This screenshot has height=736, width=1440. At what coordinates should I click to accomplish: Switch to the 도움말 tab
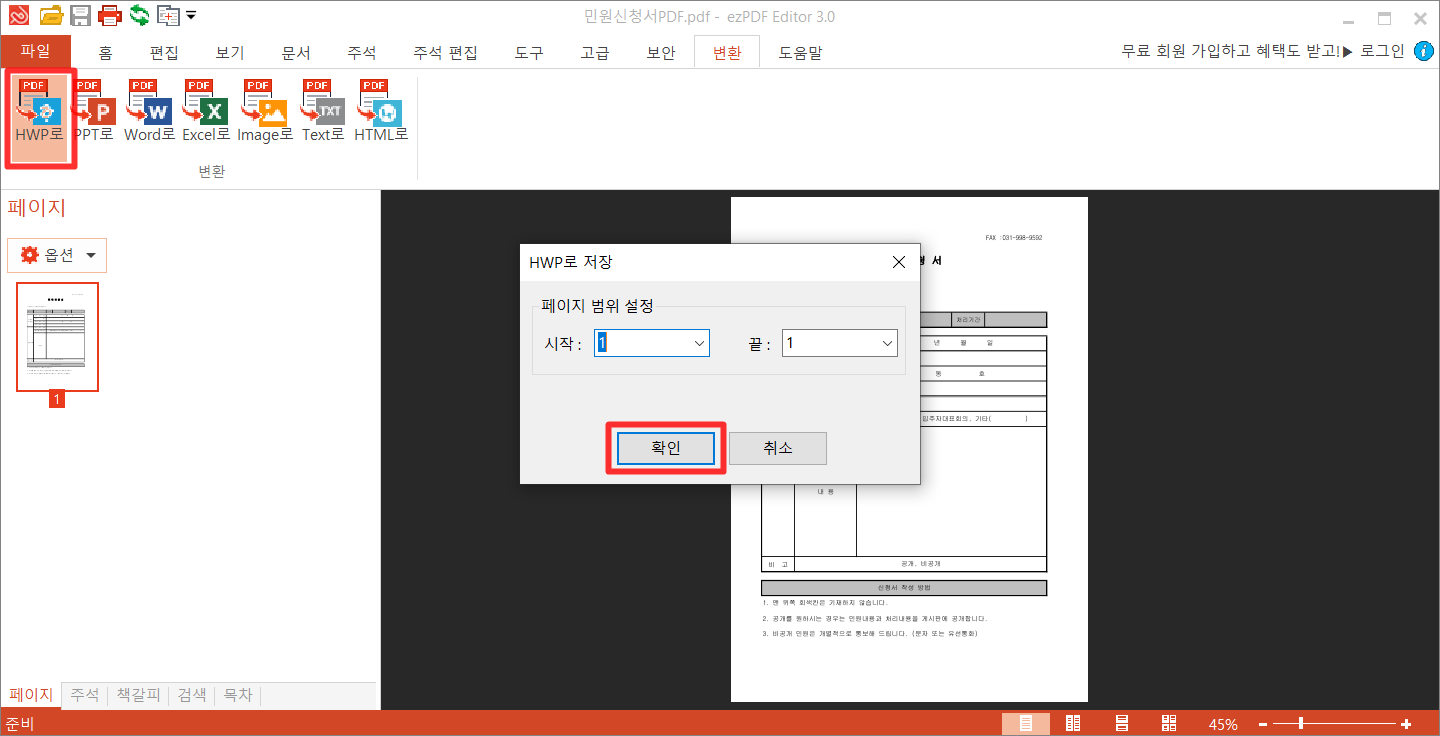coord(800,53)
